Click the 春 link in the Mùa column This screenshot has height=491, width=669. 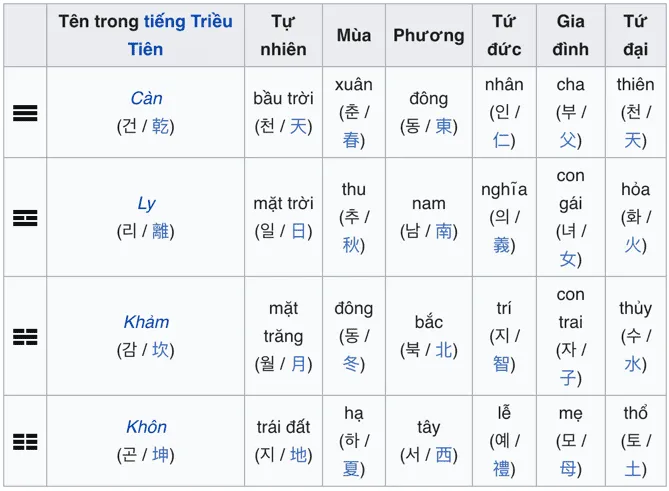pos(351,140)
